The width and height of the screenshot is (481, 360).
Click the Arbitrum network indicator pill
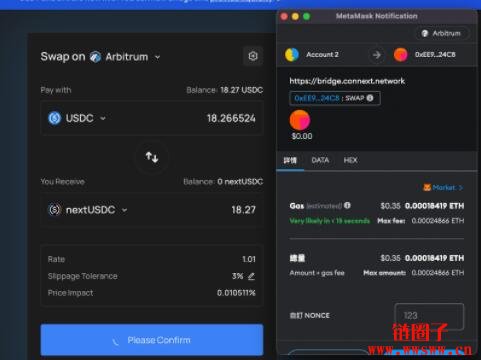point(442,33)
